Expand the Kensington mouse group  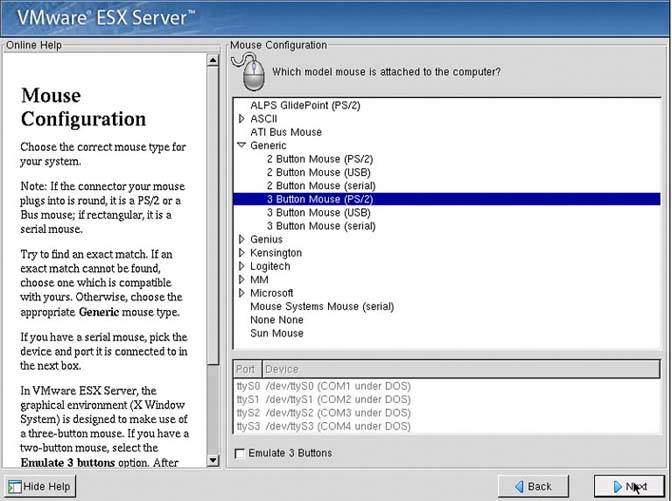[x=241, y=252]
